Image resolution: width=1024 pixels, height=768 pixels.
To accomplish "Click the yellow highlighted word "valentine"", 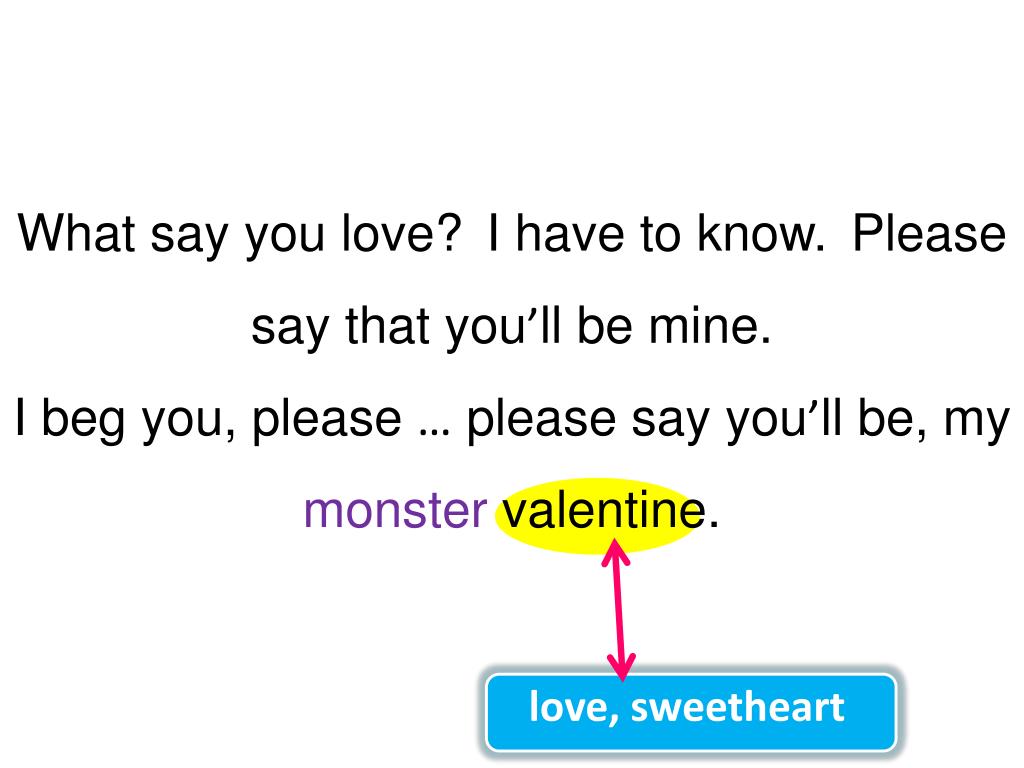I will coord(603,511).
